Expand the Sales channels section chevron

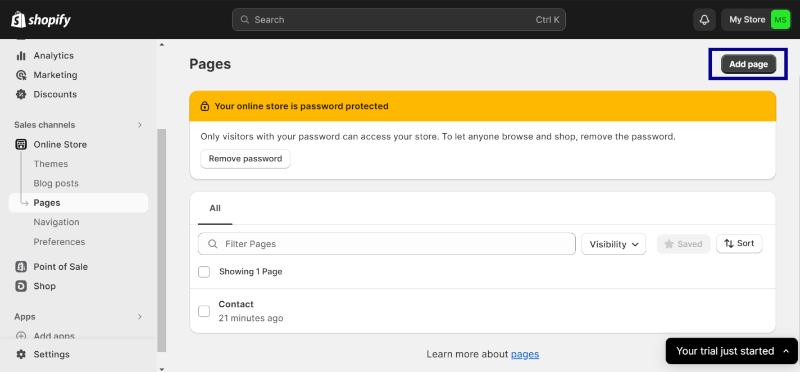click(x=140, y=125)
